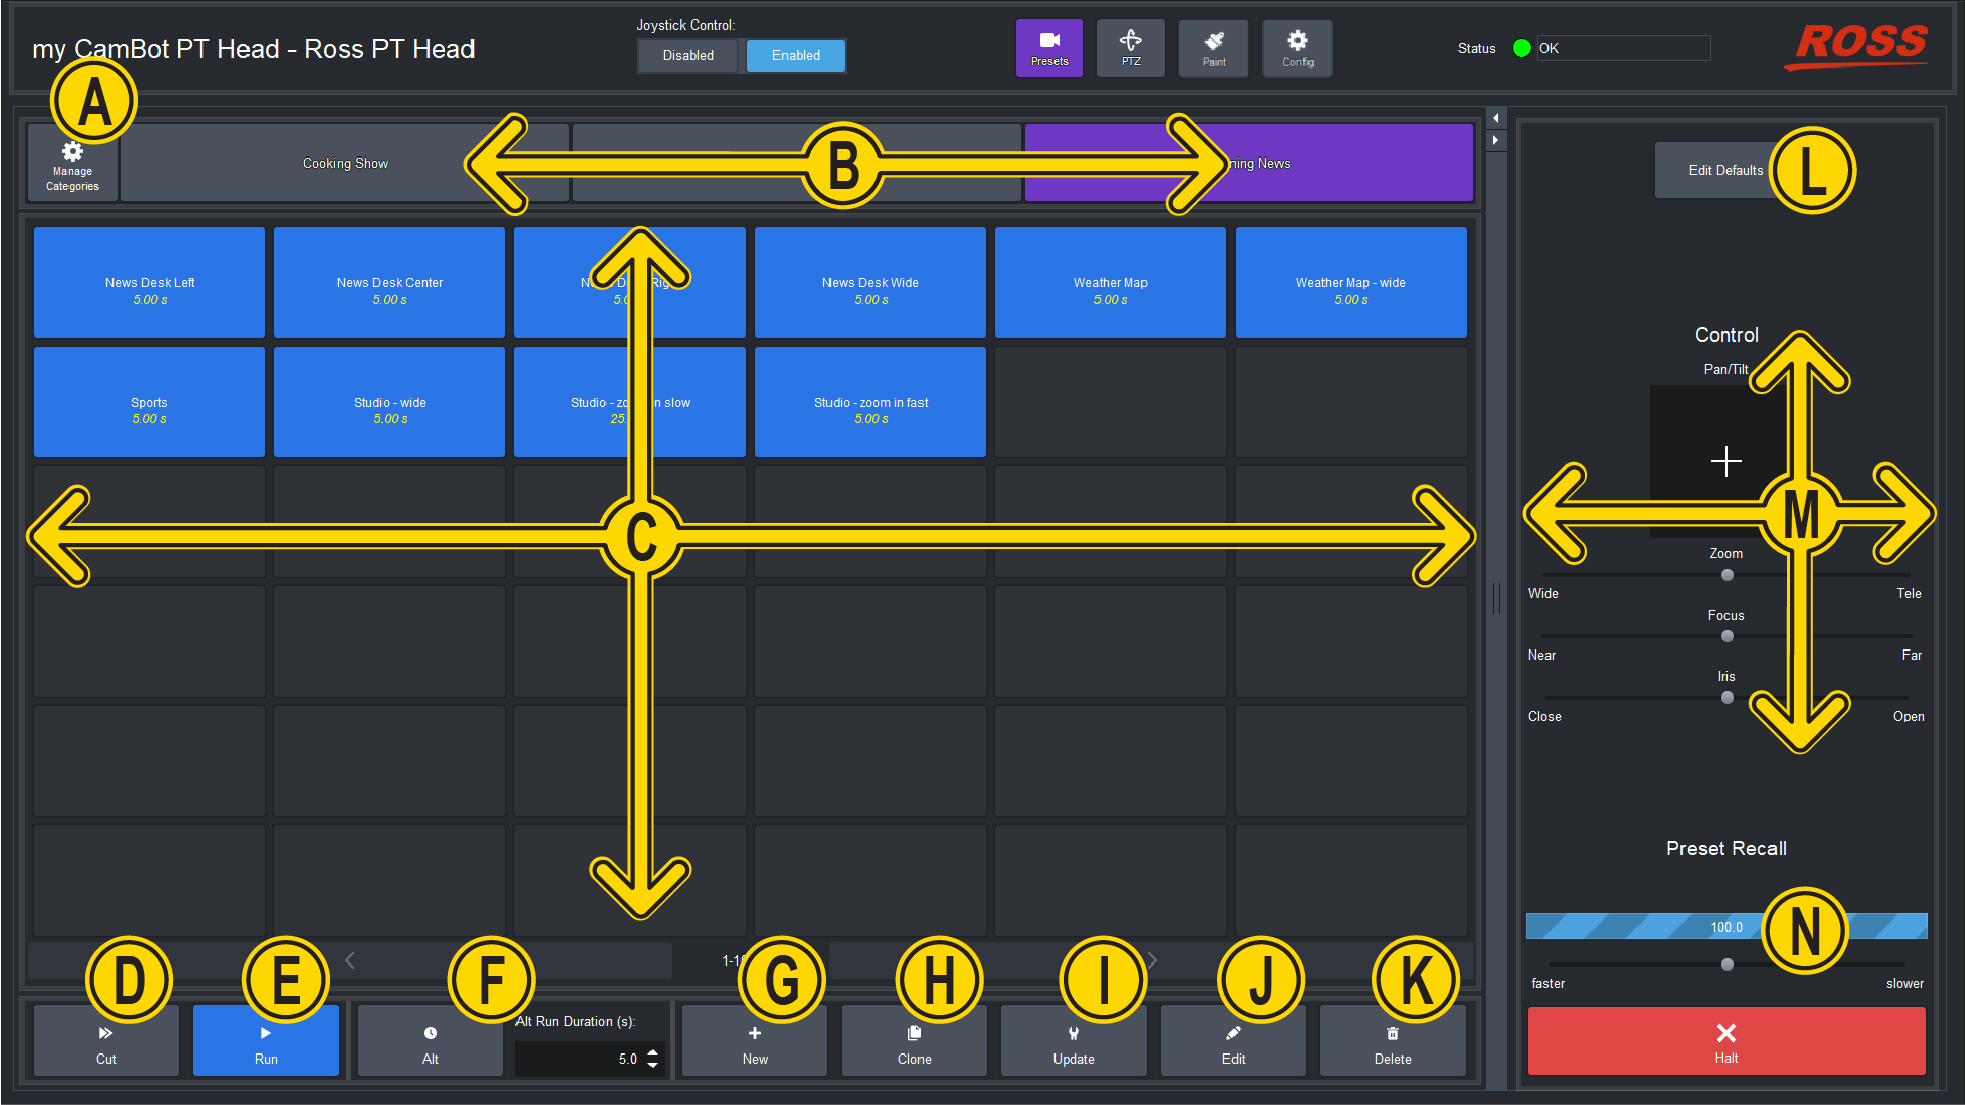Select the purple News category tab
The height and width of the screenshot is (1105, 1965).
pyautogui.click(x=1350, y=164)
